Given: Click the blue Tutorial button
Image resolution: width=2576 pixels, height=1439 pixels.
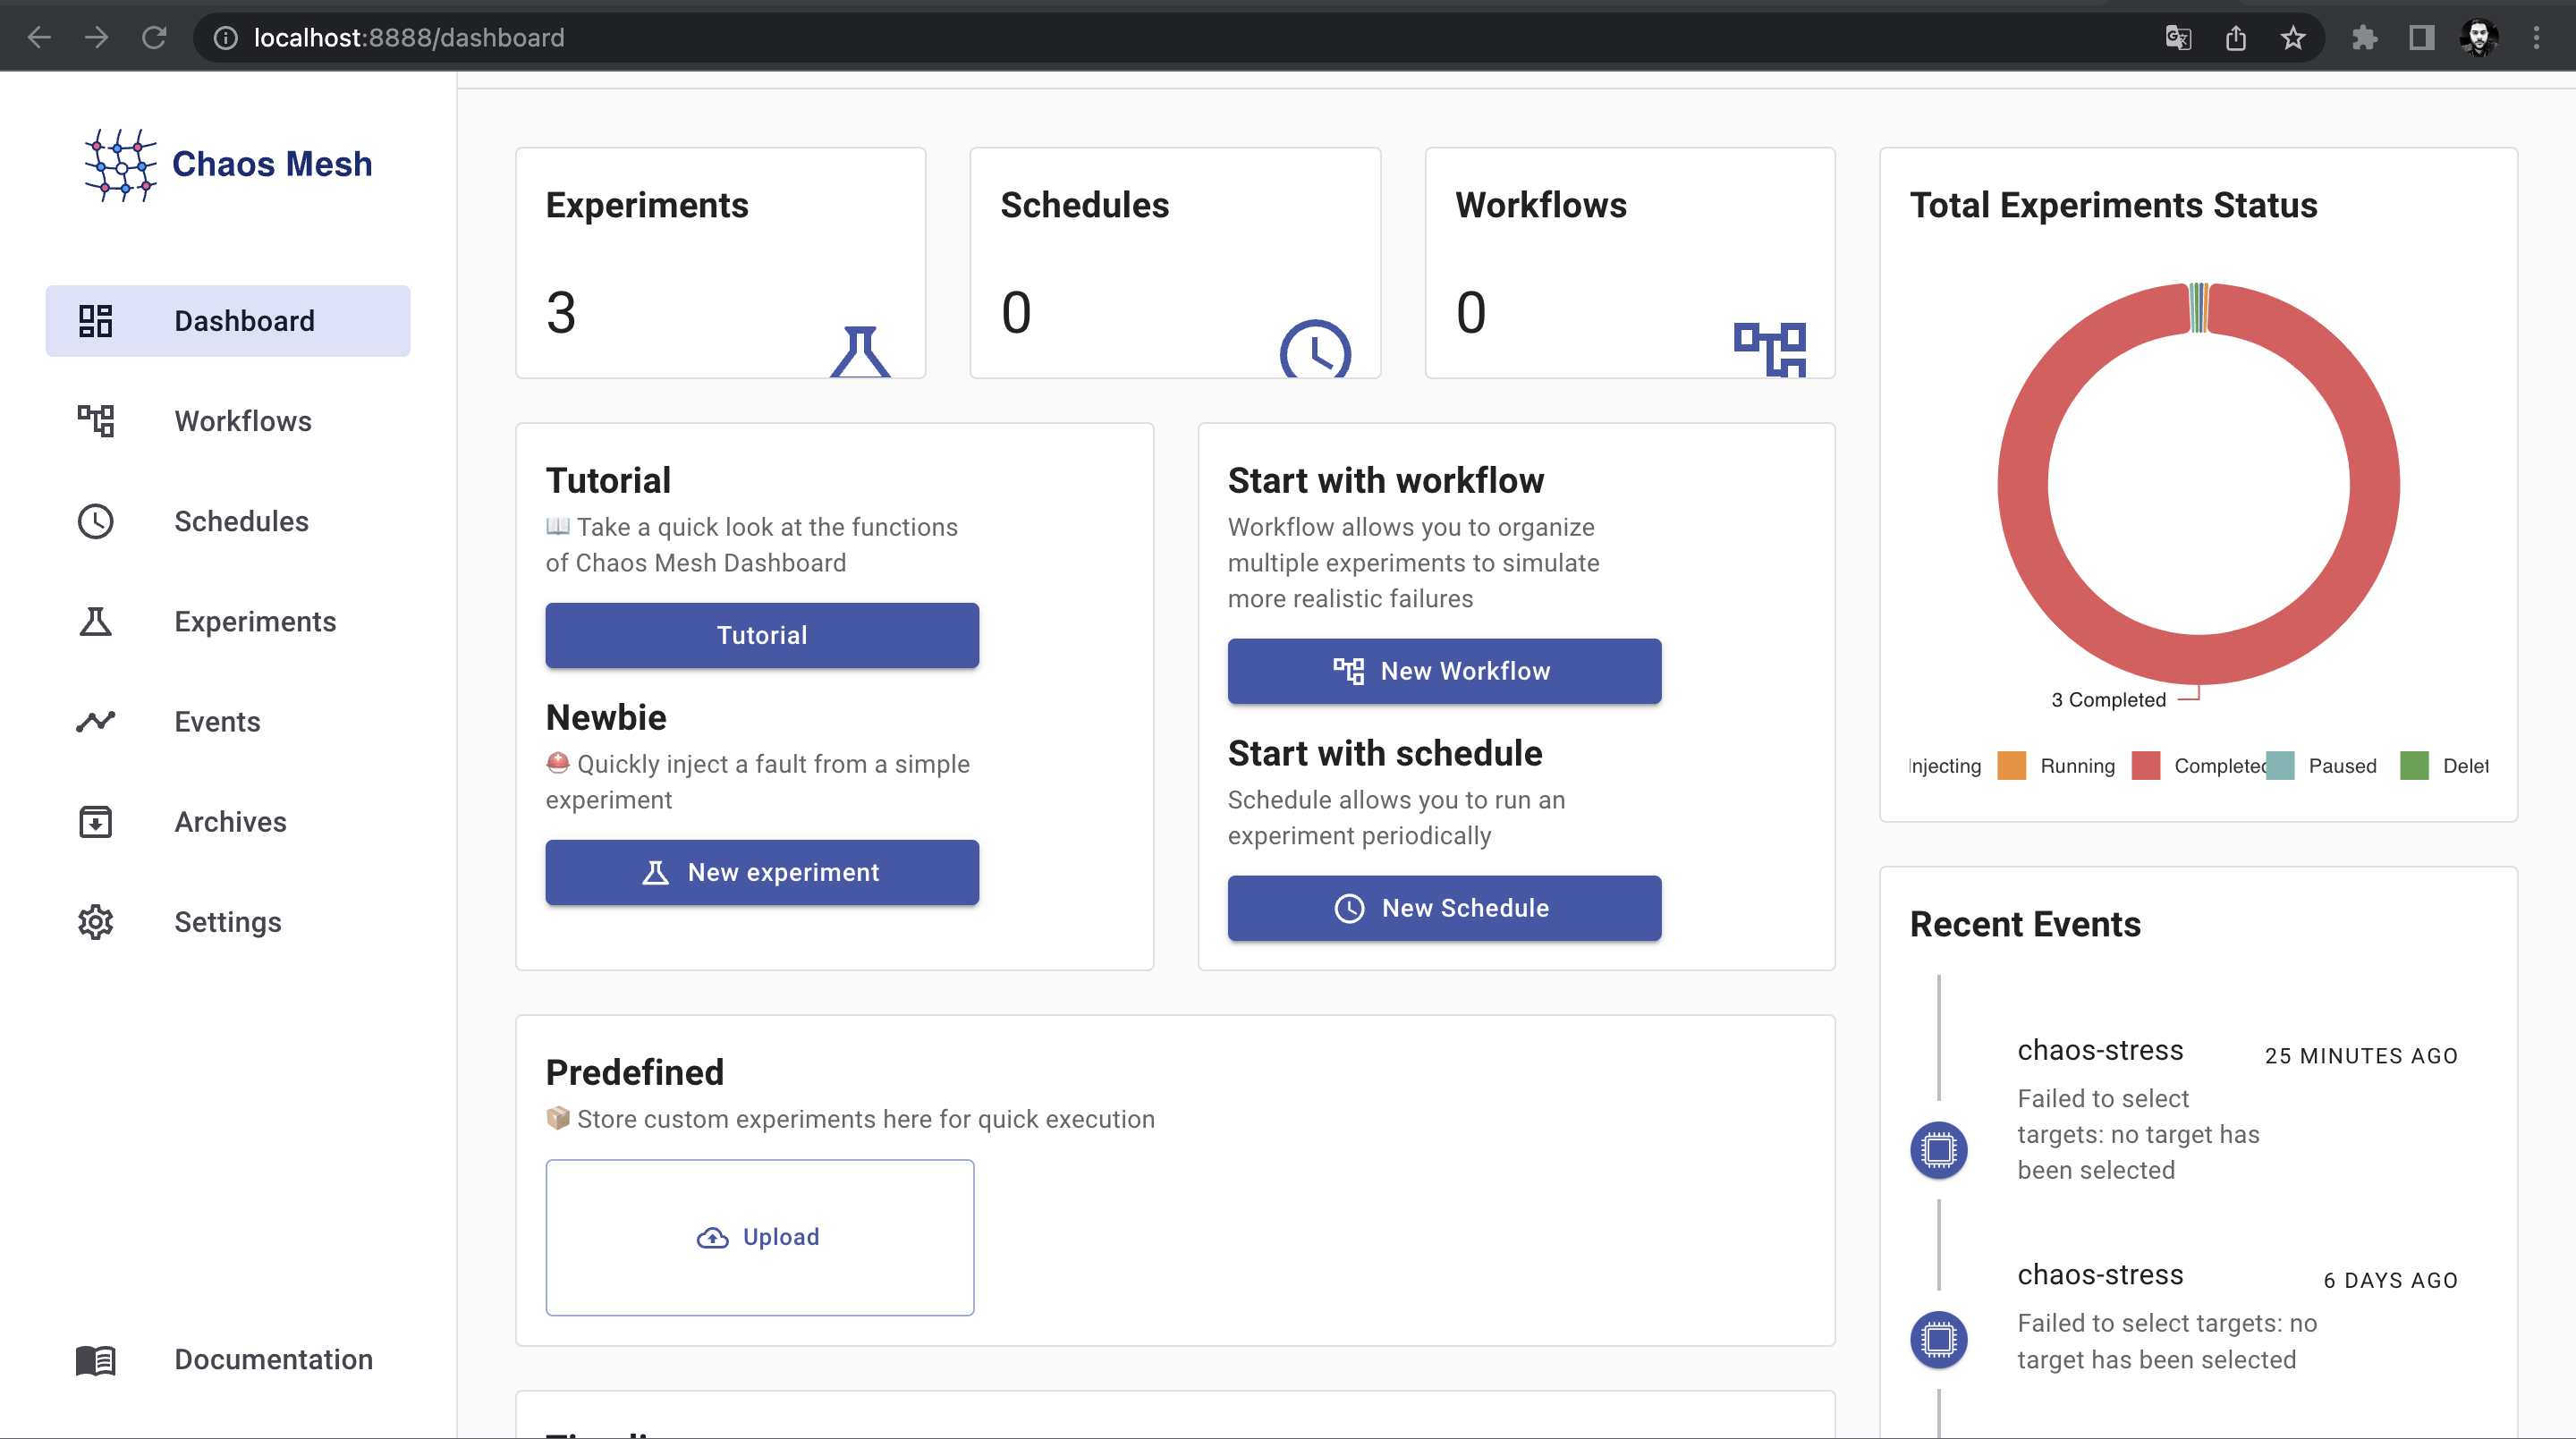Looking at the screenshot, I should coord(762,635).
